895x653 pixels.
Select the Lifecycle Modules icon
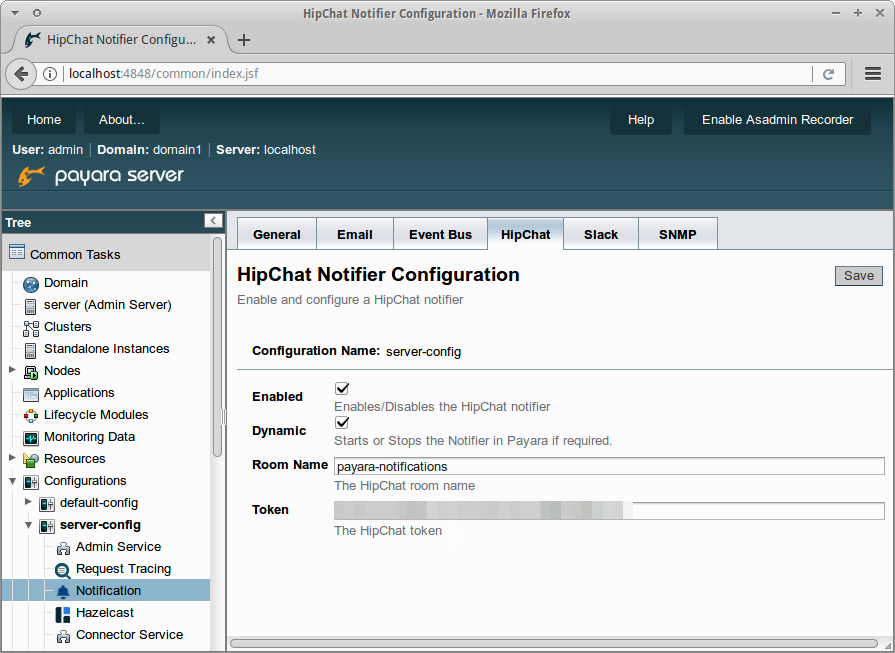(x=31, y=414)
